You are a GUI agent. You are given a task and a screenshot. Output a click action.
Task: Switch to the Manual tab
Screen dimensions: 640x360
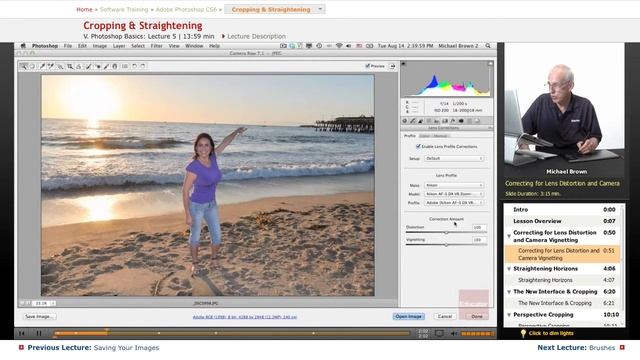(x=440, y=136)
